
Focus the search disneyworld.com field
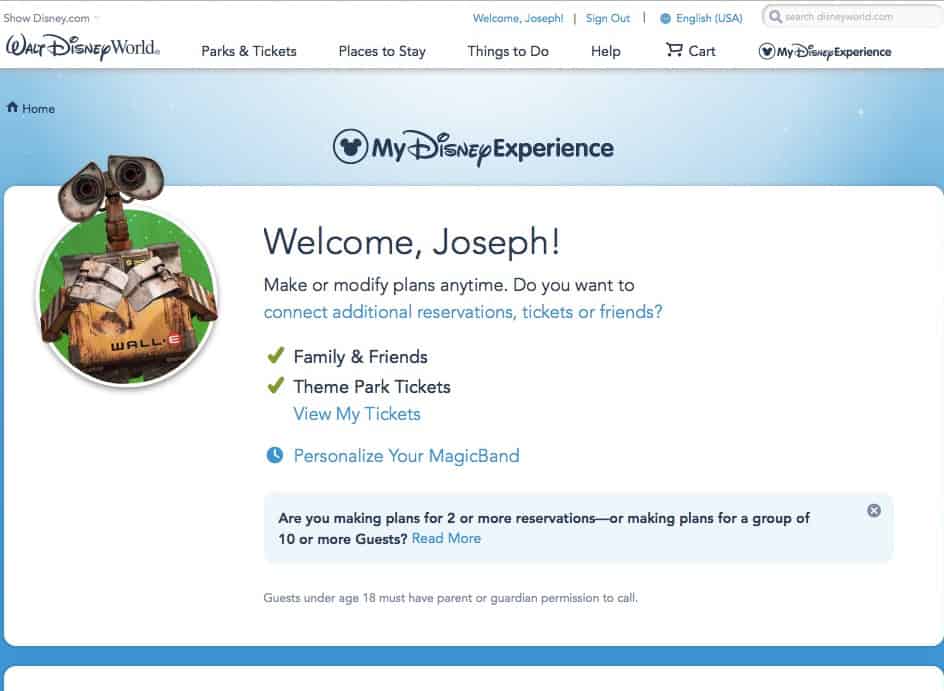point(852,16)
